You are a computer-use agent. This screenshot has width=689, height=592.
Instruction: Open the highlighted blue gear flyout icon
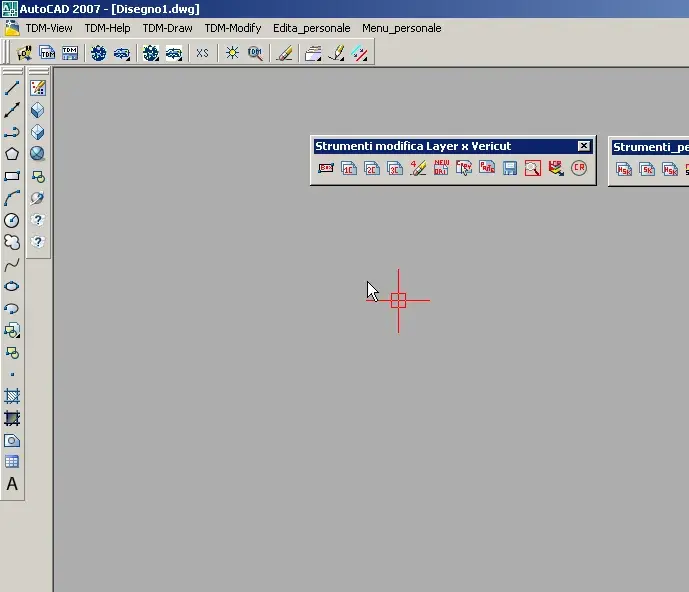click(150, 53)
